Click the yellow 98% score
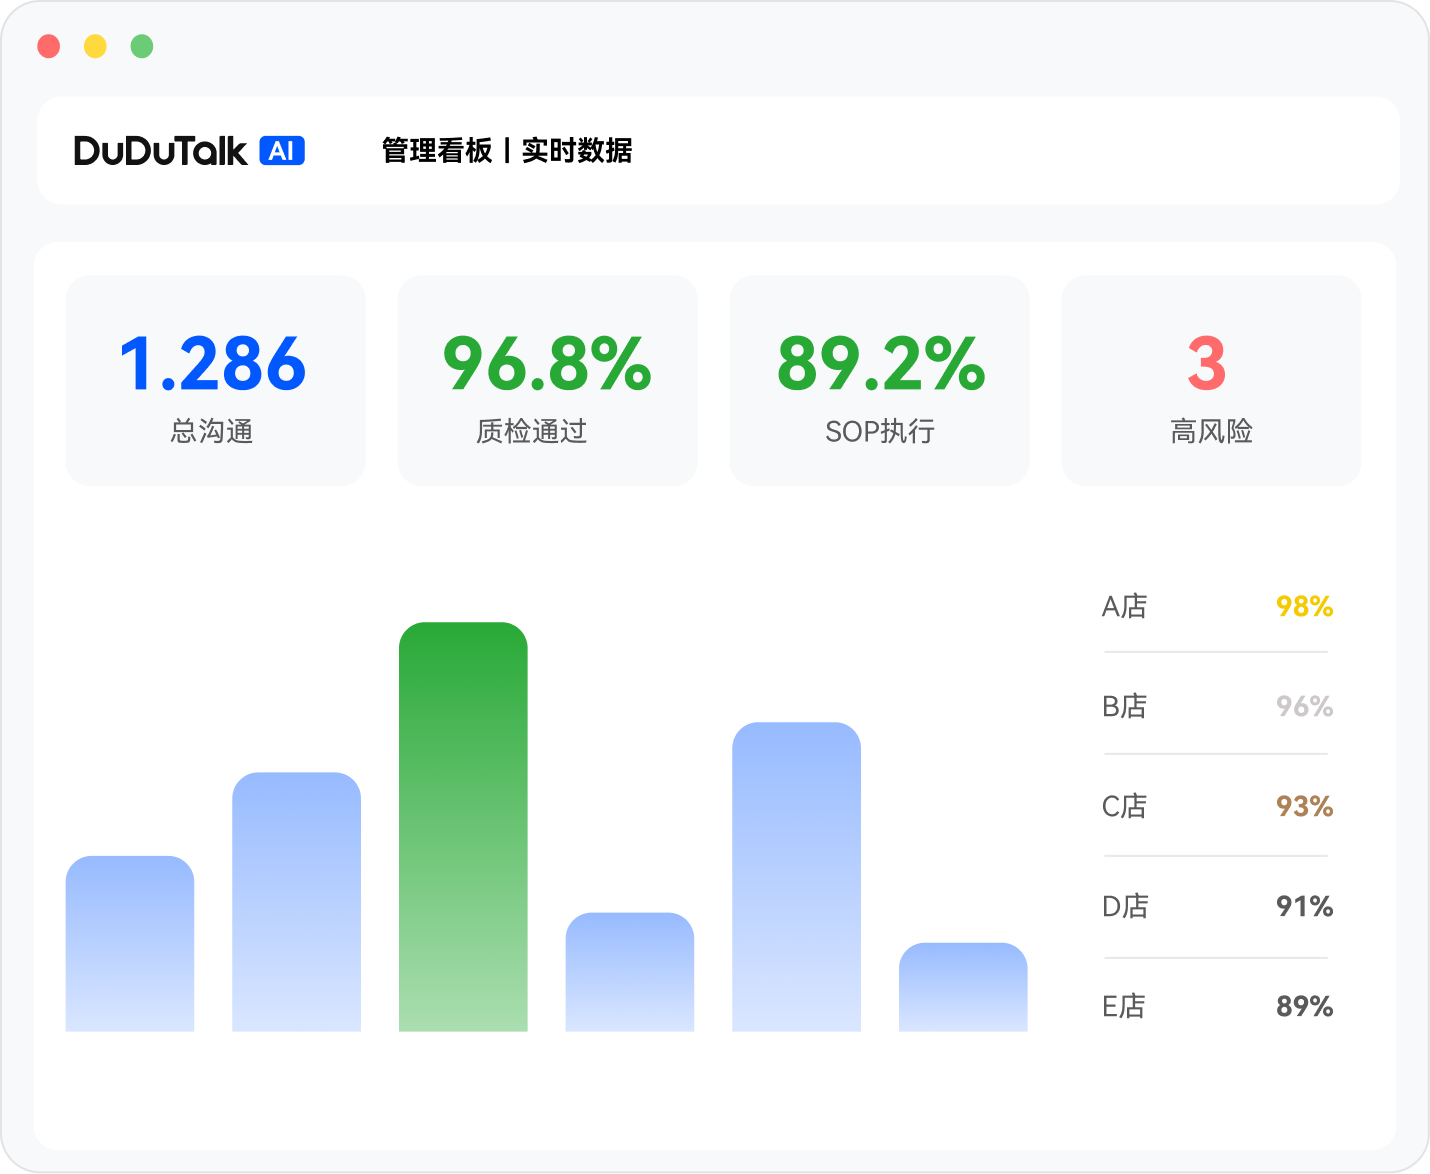Screen dimensions: 1430x1174 (1305, 607)
